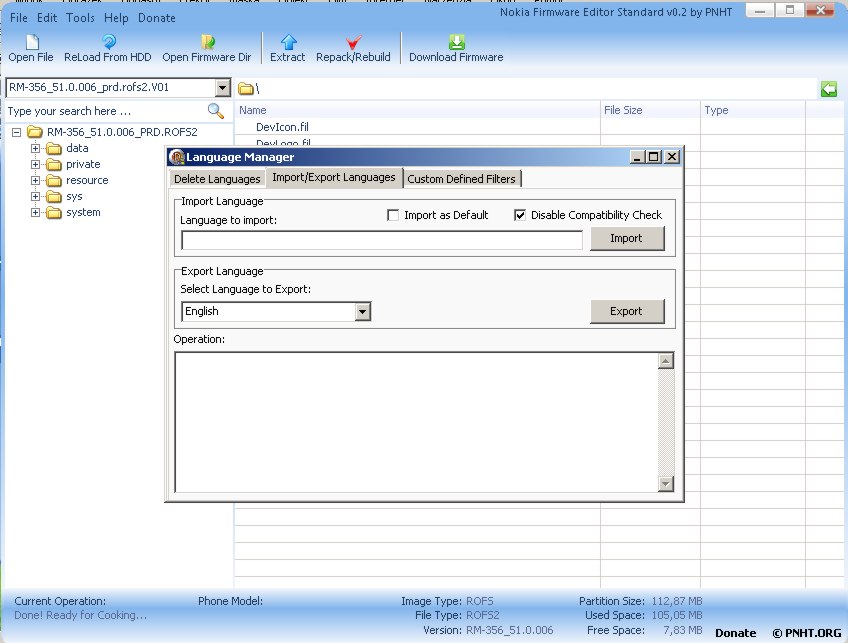Click the Open File toolbar icon
Viewport: 848px width, 643px height.
click(32, 42)
